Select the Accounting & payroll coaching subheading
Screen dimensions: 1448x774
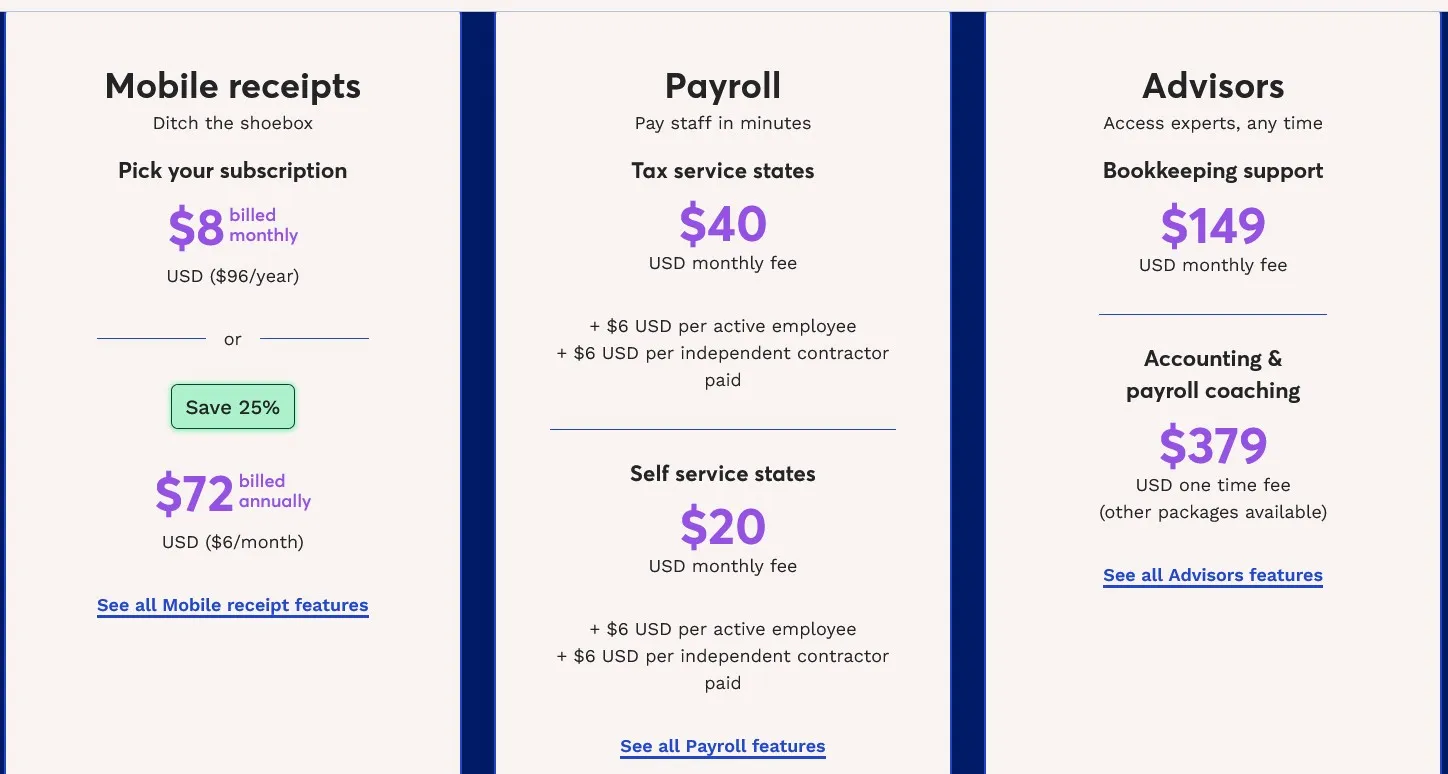coord(1213,374)
